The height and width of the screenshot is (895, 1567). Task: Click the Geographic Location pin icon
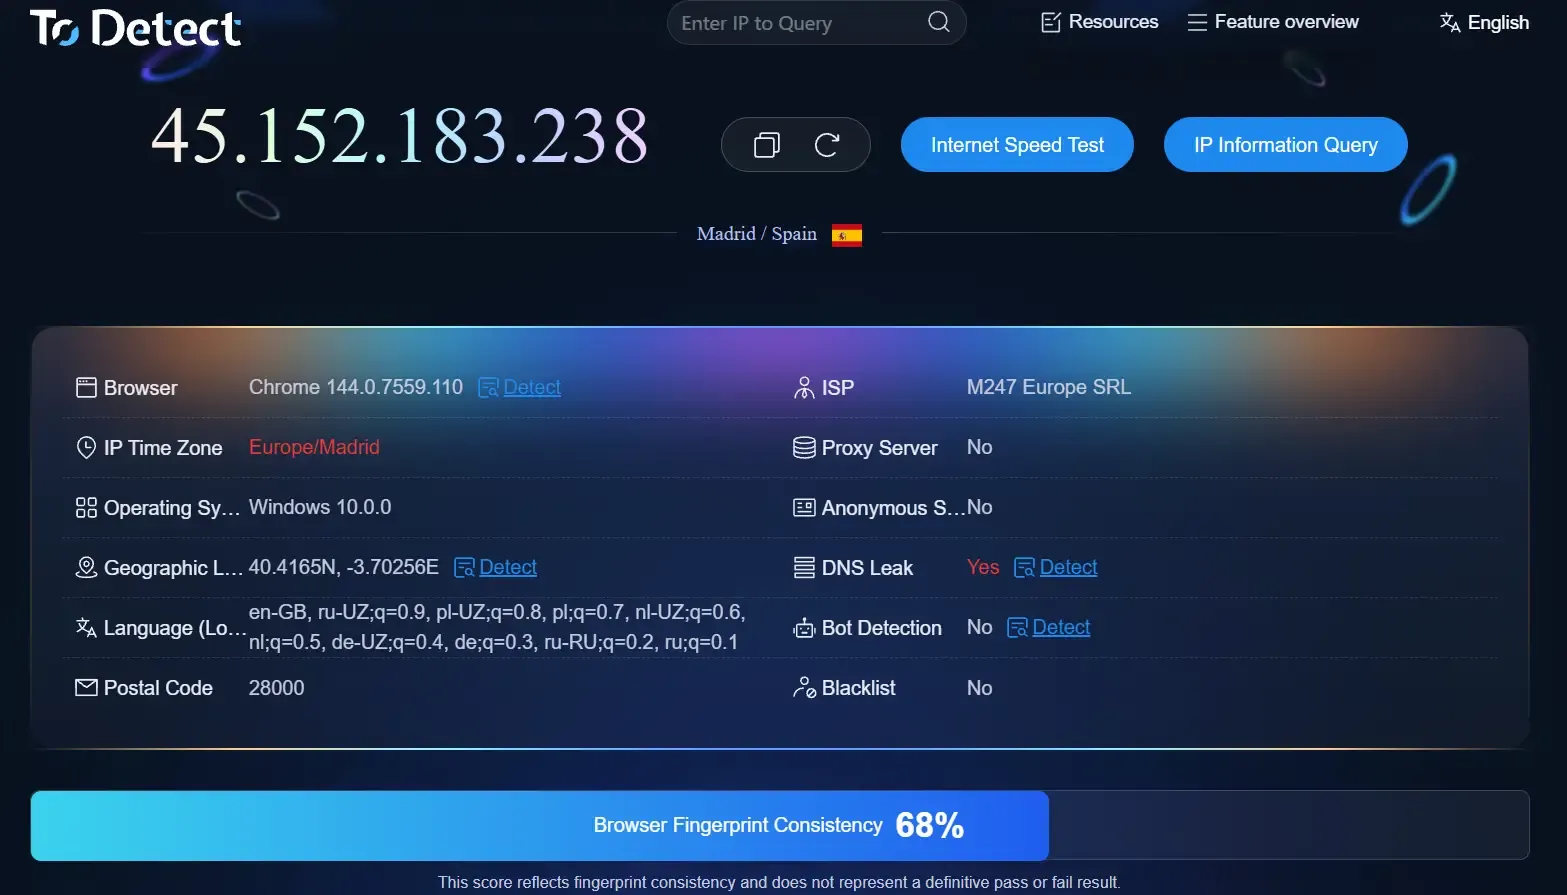click(86, 568)
